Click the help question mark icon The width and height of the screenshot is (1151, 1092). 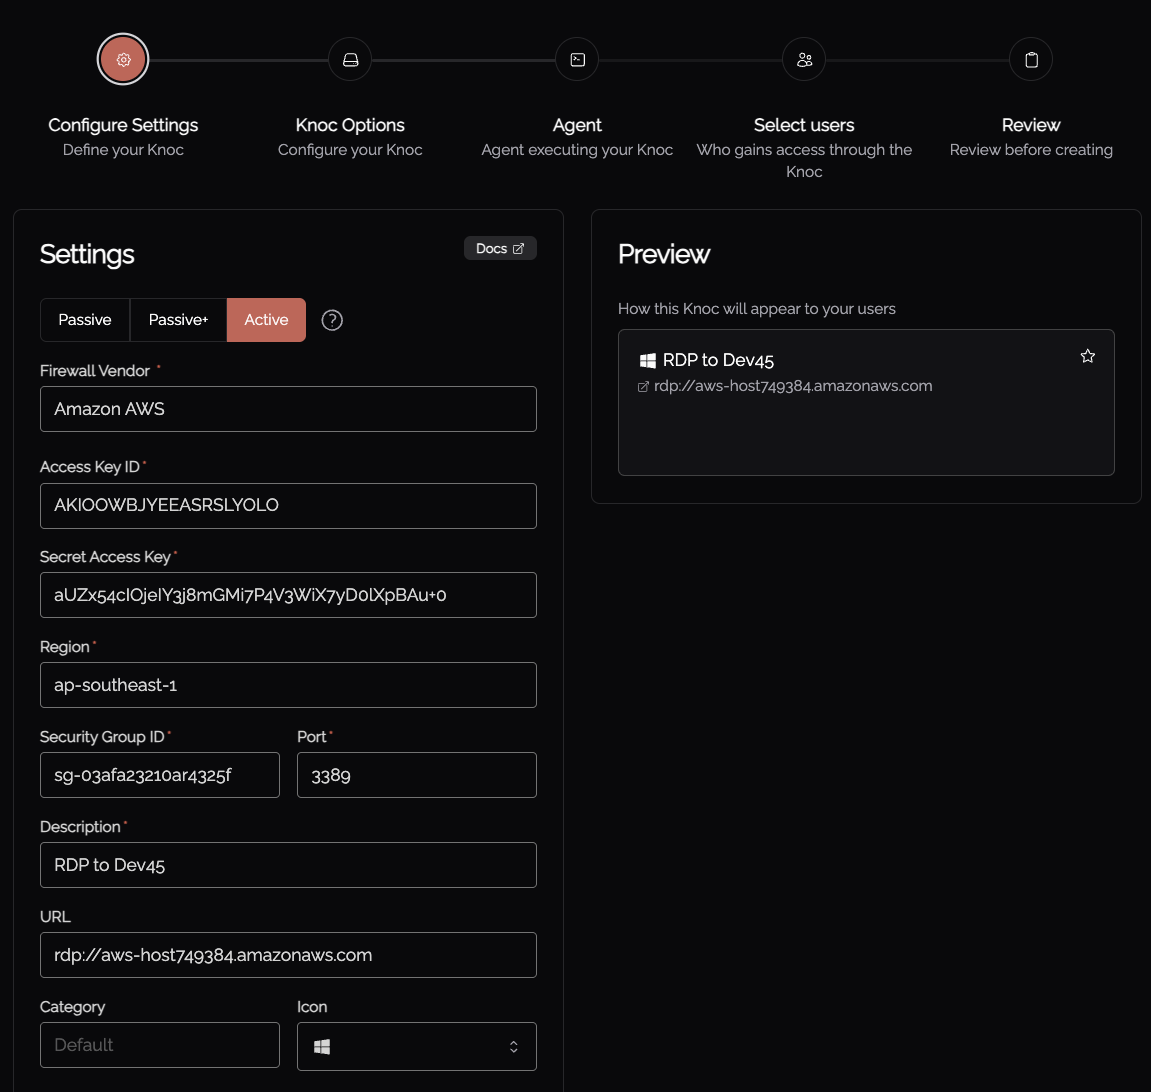click(x=331, y=320)
